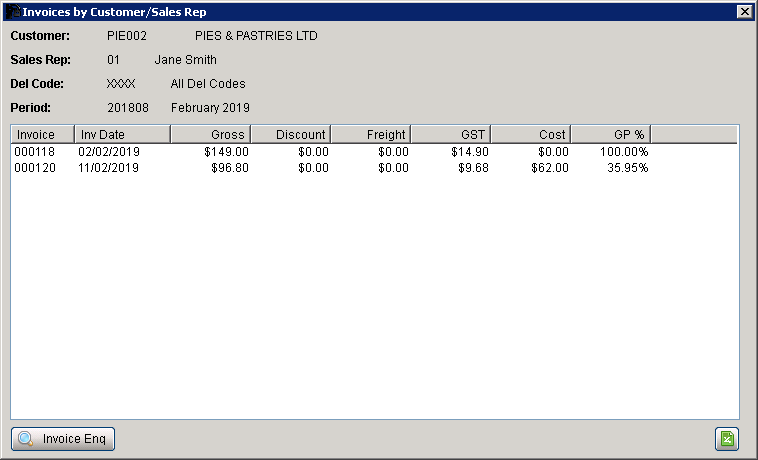Viewport: 758px width, 460px height.
Task: Sort by the Gross column header
Action: (211, 134)
